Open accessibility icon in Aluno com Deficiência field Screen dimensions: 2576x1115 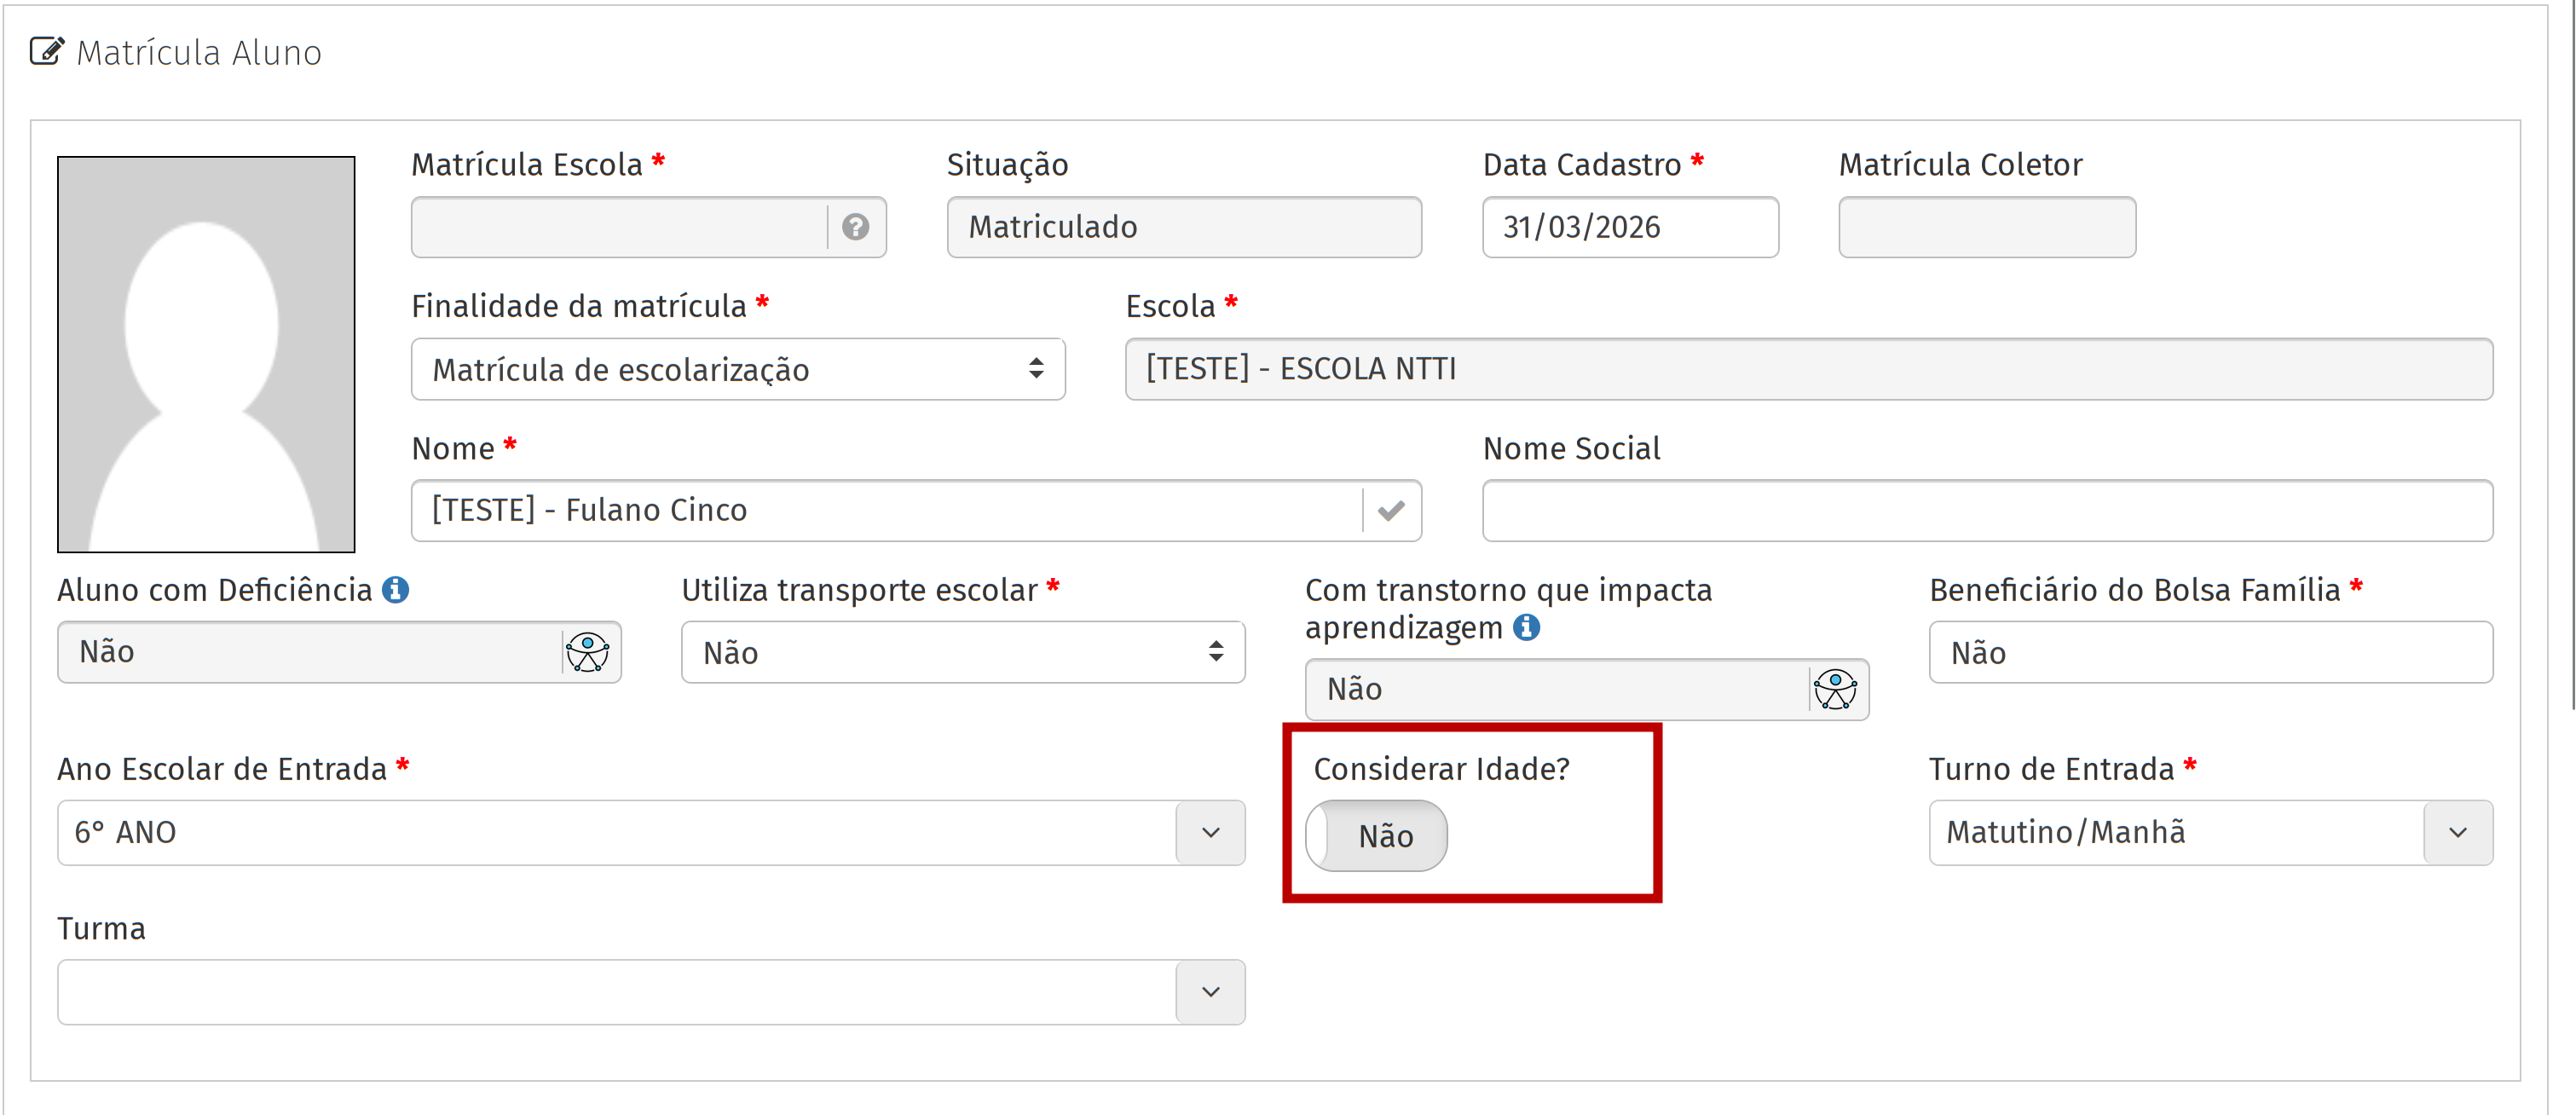click(588, 652)
